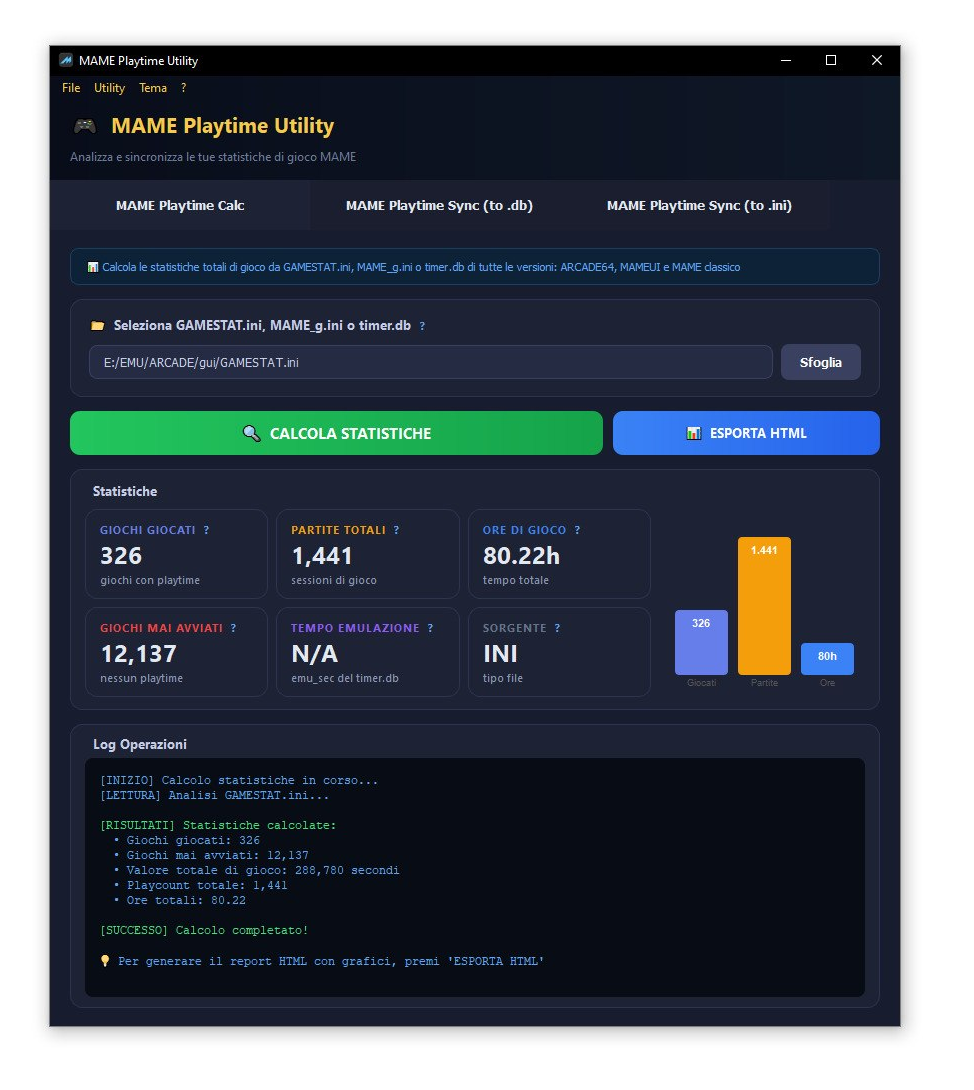974x1090 pixels.
Task: Click the 12,137 giochi mai avviati value
Action: tap(139, 654)
